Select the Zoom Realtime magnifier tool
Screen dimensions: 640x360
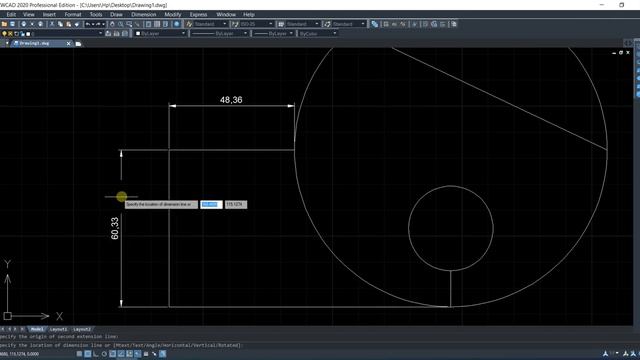click(x=120, y=24)
